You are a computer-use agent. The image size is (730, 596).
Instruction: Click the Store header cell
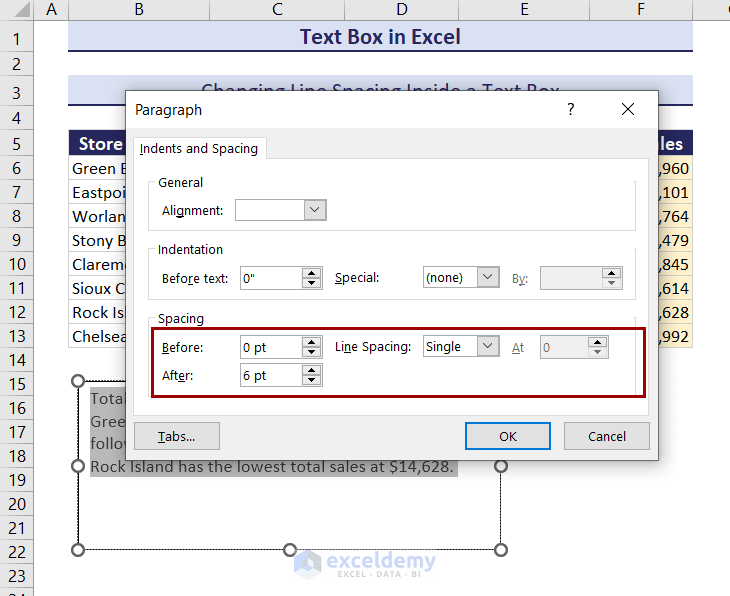[x=97, y=143]
